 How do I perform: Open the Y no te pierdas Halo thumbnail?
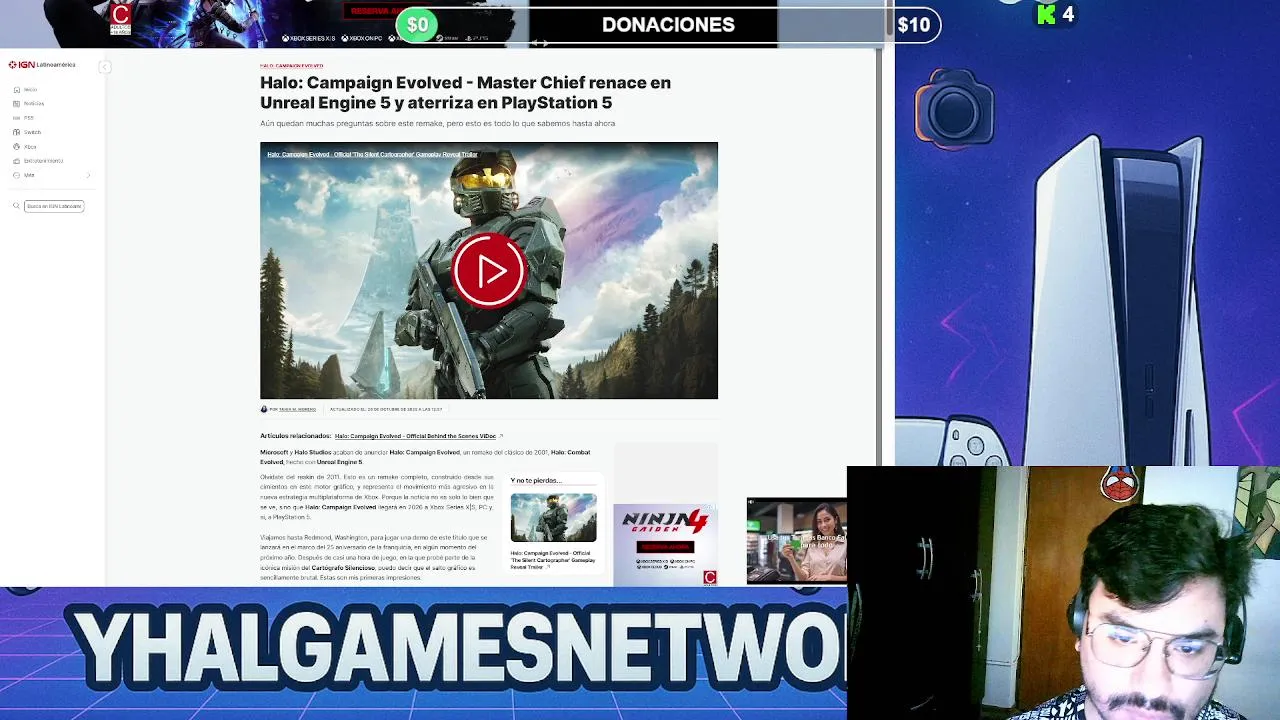(553, 517)
